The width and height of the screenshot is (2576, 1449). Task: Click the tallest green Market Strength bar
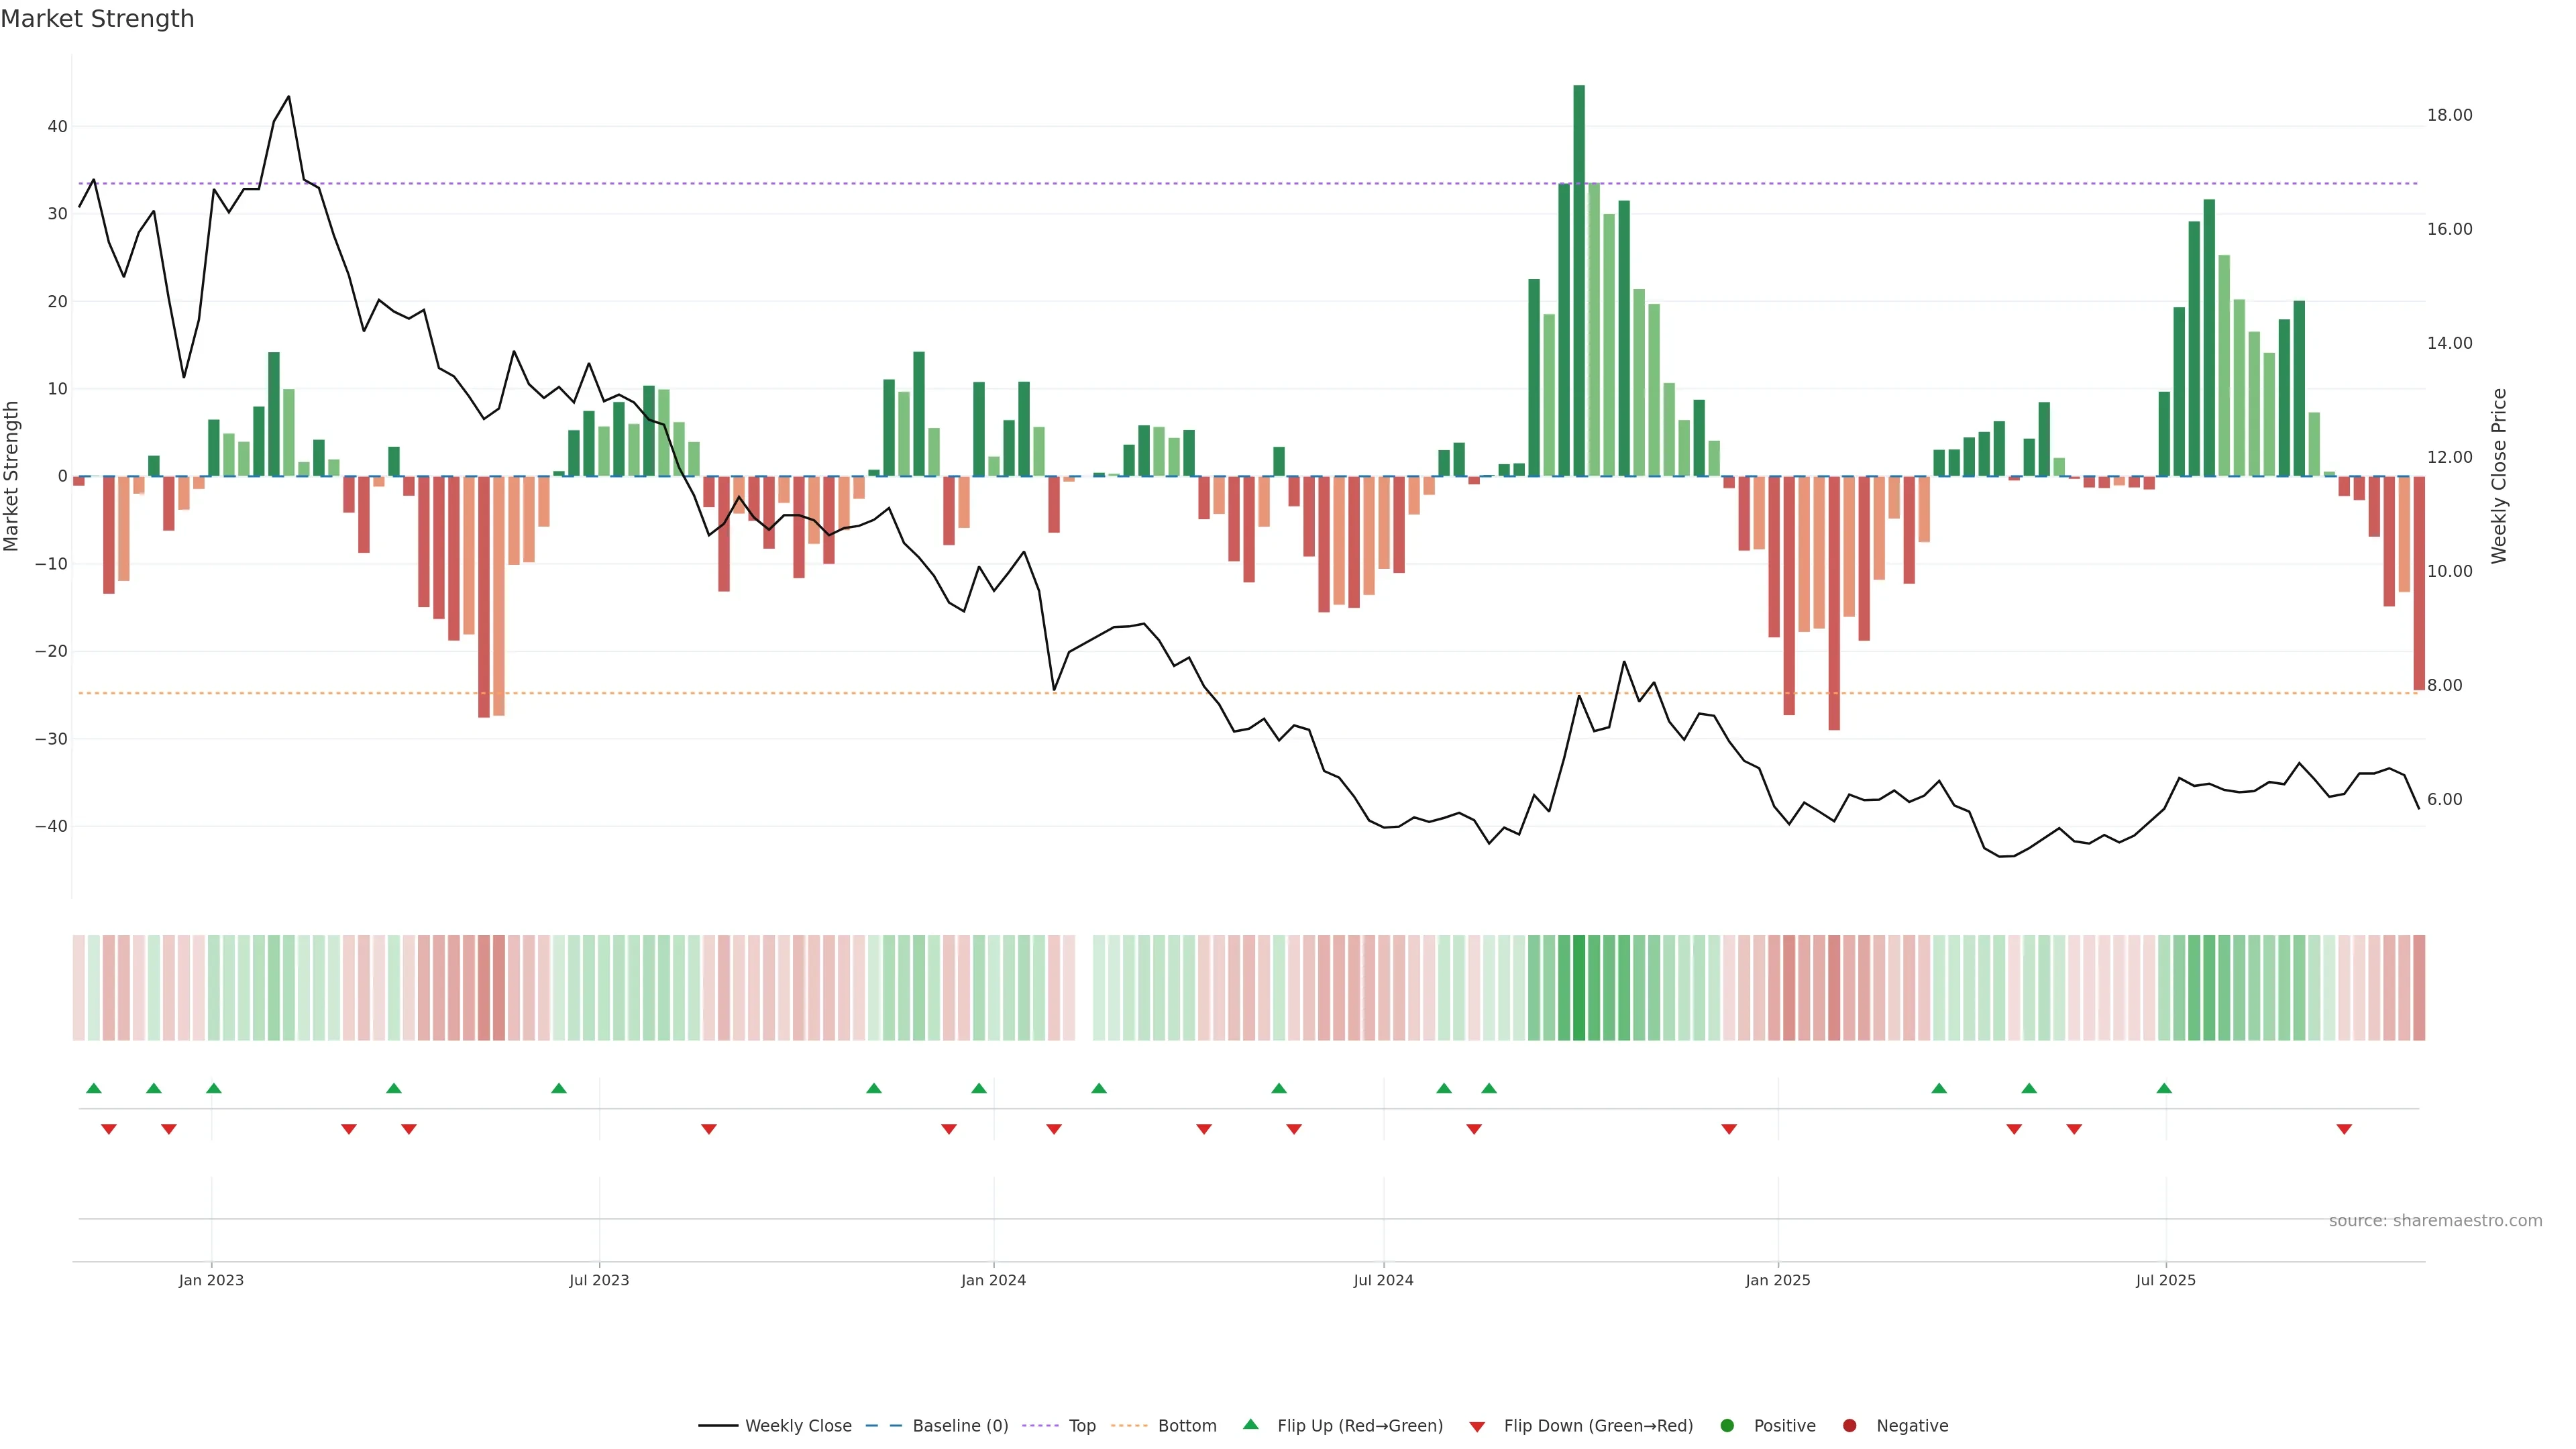tap(1579, 280)
